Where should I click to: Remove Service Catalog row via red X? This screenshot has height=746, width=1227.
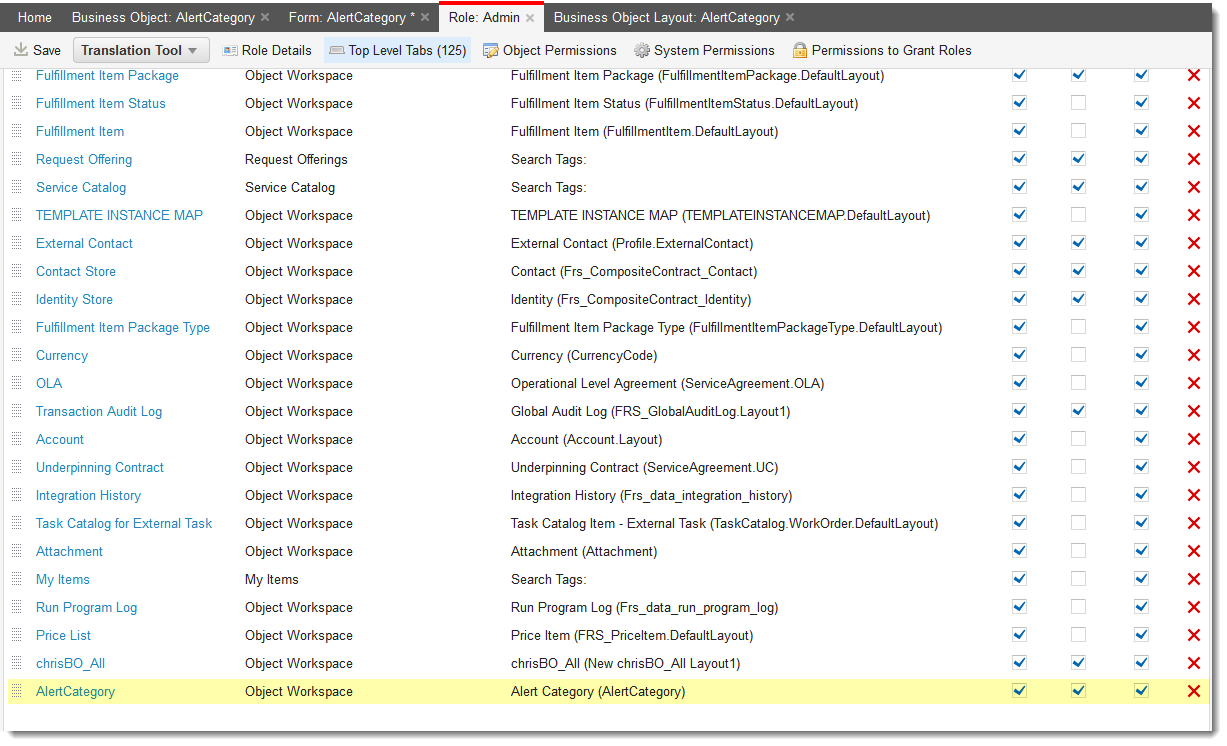point(1193,187)
